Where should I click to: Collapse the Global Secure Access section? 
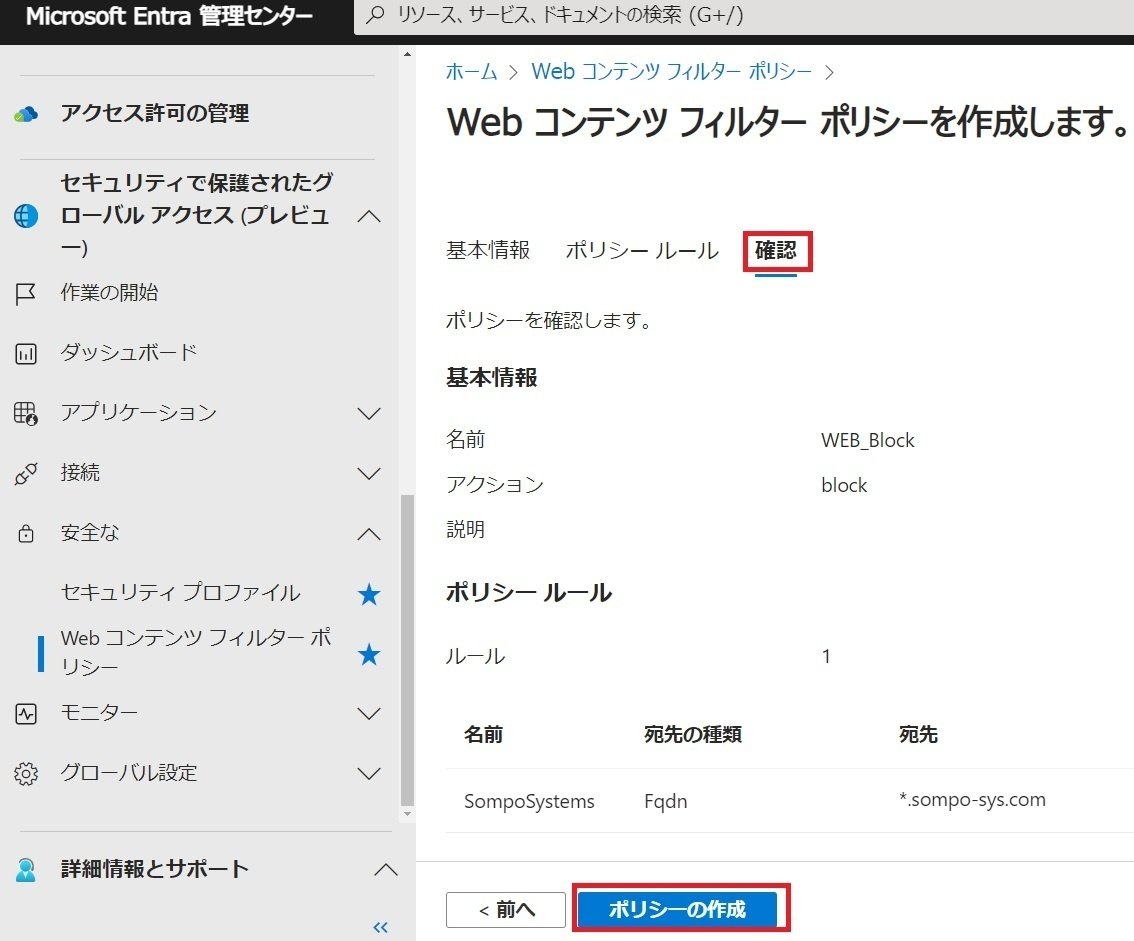point(369,216)
